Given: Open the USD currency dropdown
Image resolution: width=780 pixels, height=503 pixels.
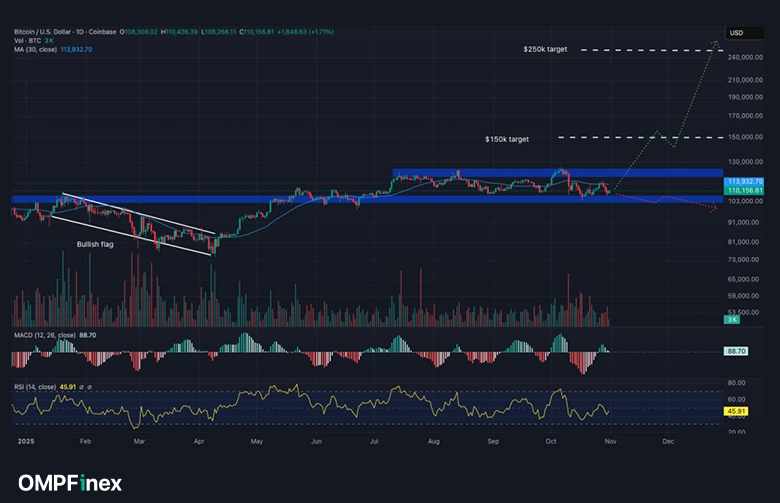Looking at the screenshot, I should pos(736,33).
